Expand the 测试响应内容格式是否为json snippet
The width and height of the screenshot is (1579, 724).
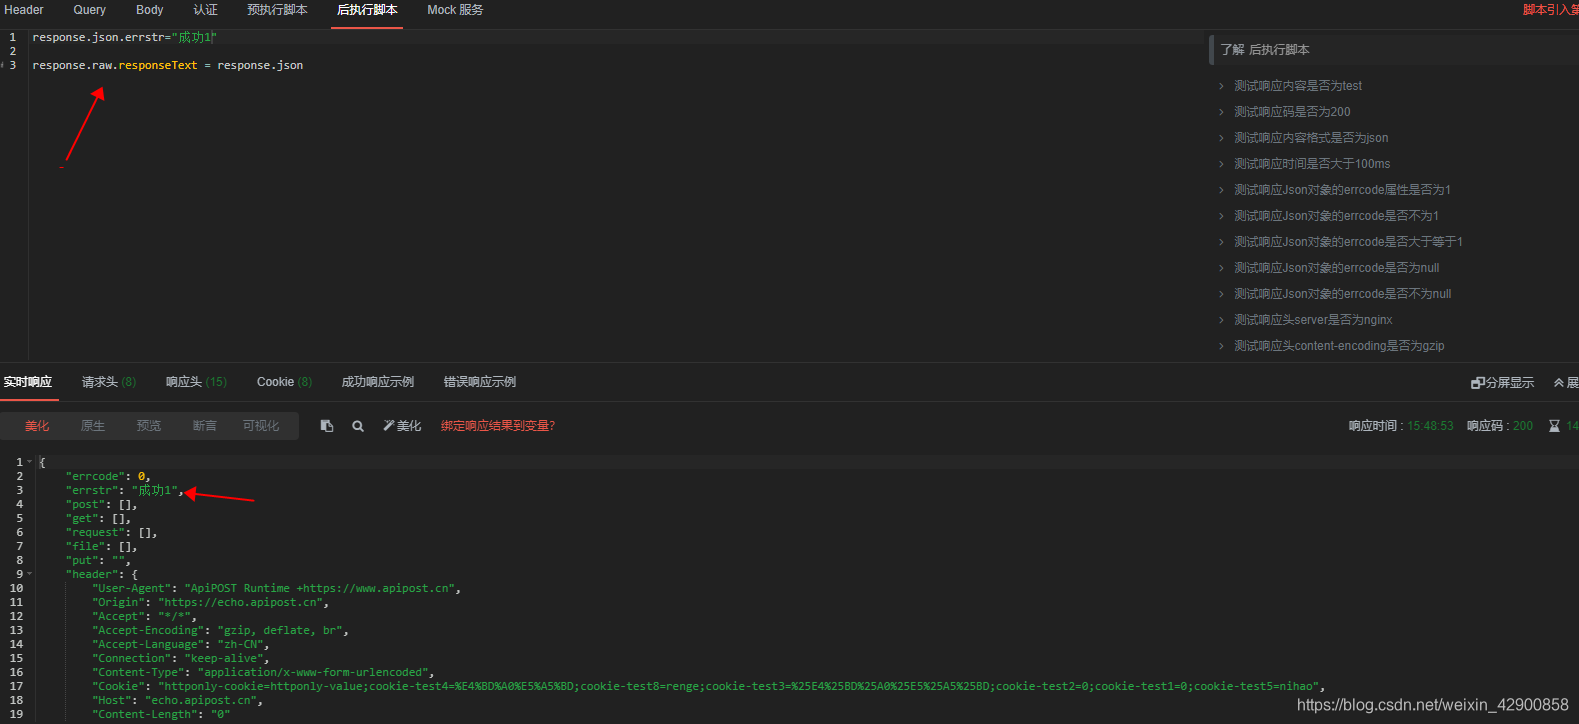1311,138
